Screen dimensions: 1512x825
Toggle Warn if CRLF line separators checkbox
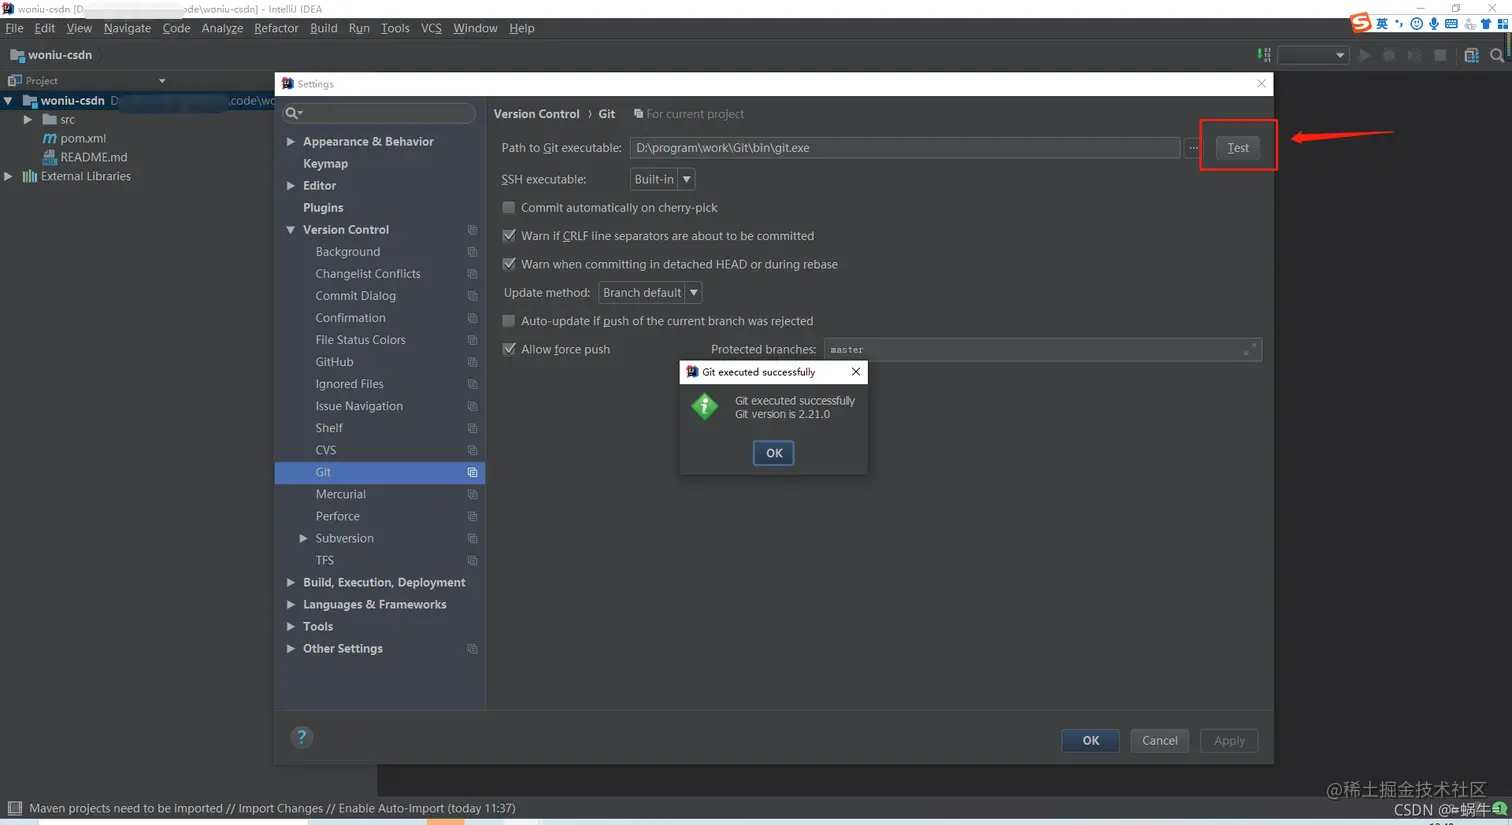(x=509, y=236)
